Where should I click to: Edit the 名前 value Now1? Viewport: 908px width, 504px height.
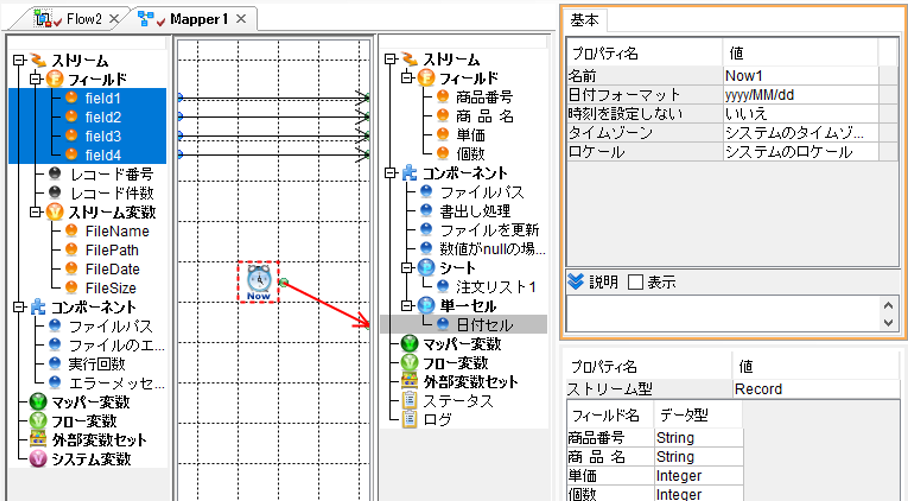pos(801,76)
